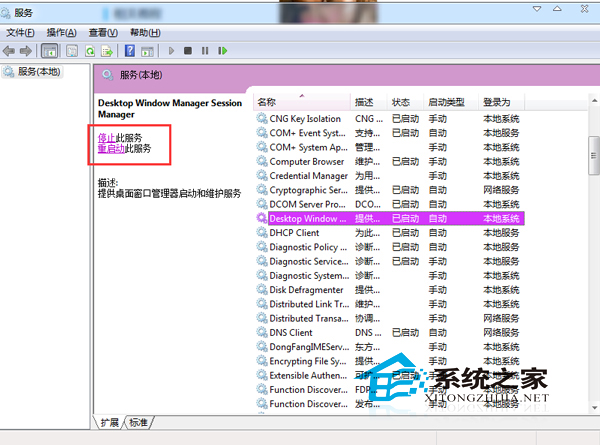Select the DongFangIMEServ service
The height and width of the screenshot is (445, 600).
click(390, 347)
